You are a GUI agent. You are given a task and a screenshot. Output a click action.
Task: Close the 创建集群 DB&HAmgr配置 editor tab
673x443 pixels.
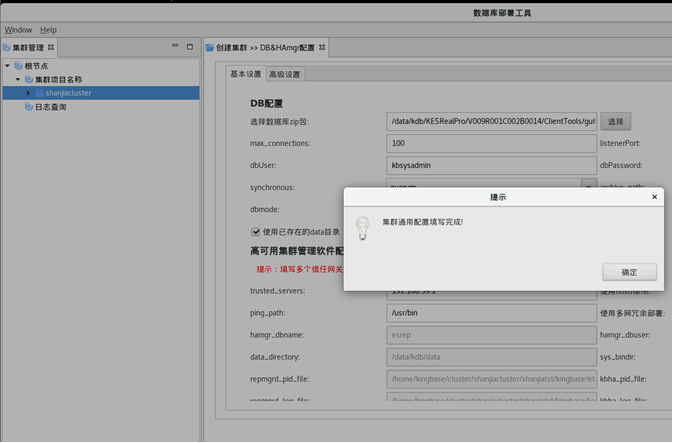[322, 47]
